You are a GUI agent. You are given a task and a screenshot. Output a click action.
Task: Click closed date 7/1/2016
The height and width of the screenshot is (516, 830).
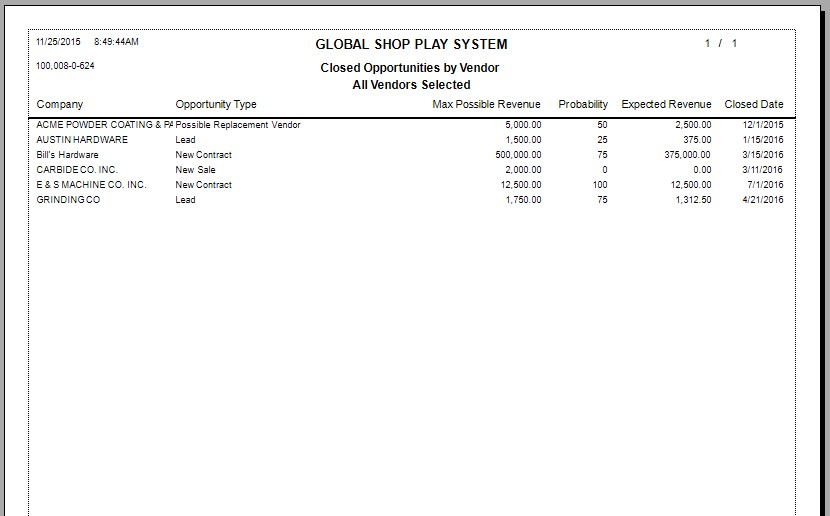tap(765, 185)
